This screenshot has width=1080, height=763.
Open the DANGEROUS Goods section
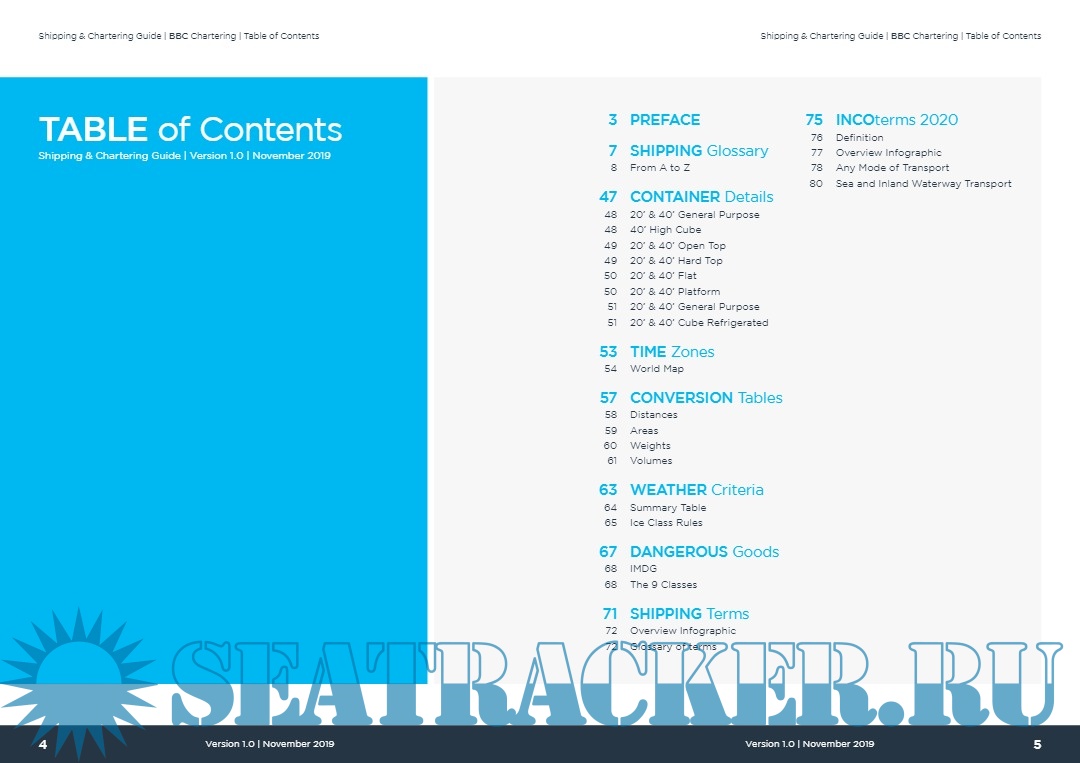(703, 552)
